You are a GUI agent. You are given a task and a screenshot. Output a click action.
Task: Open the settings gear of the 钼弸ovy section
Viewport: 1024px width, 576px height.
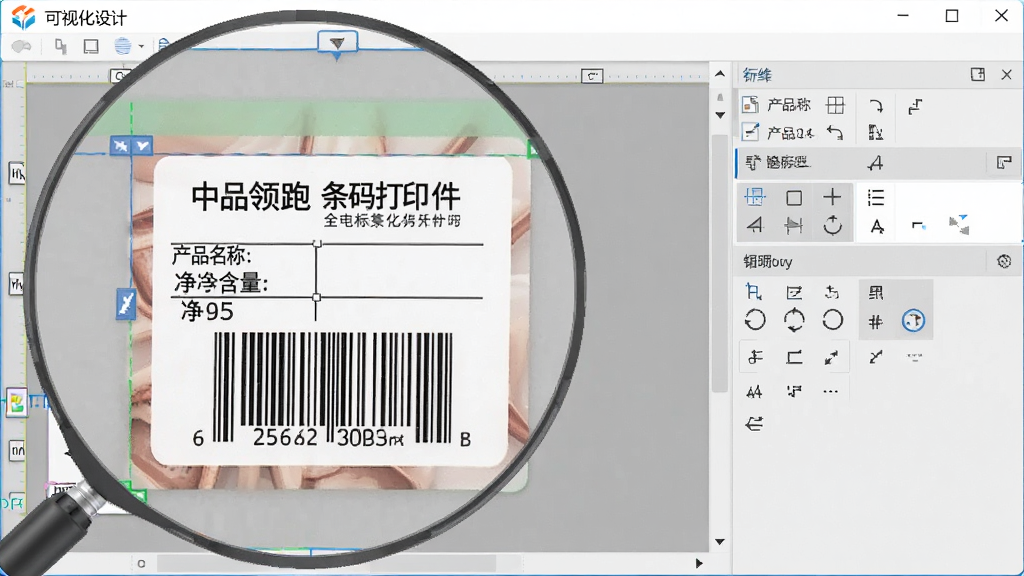click(x=1004, y=262)
